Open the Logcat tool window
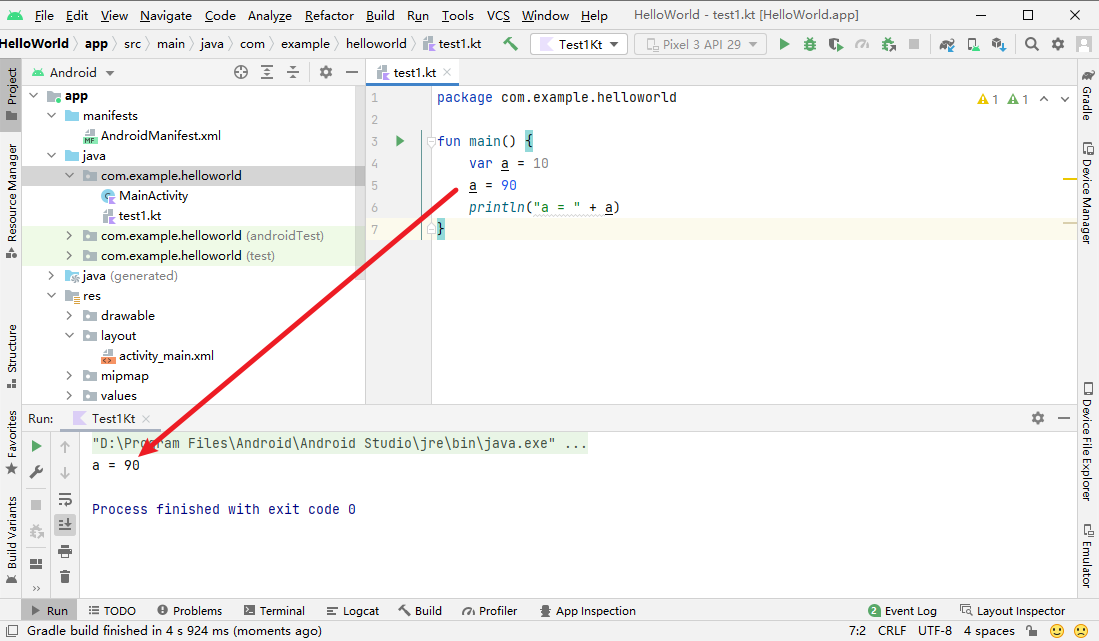1099x641 pixels. click(x=353, y=611)
